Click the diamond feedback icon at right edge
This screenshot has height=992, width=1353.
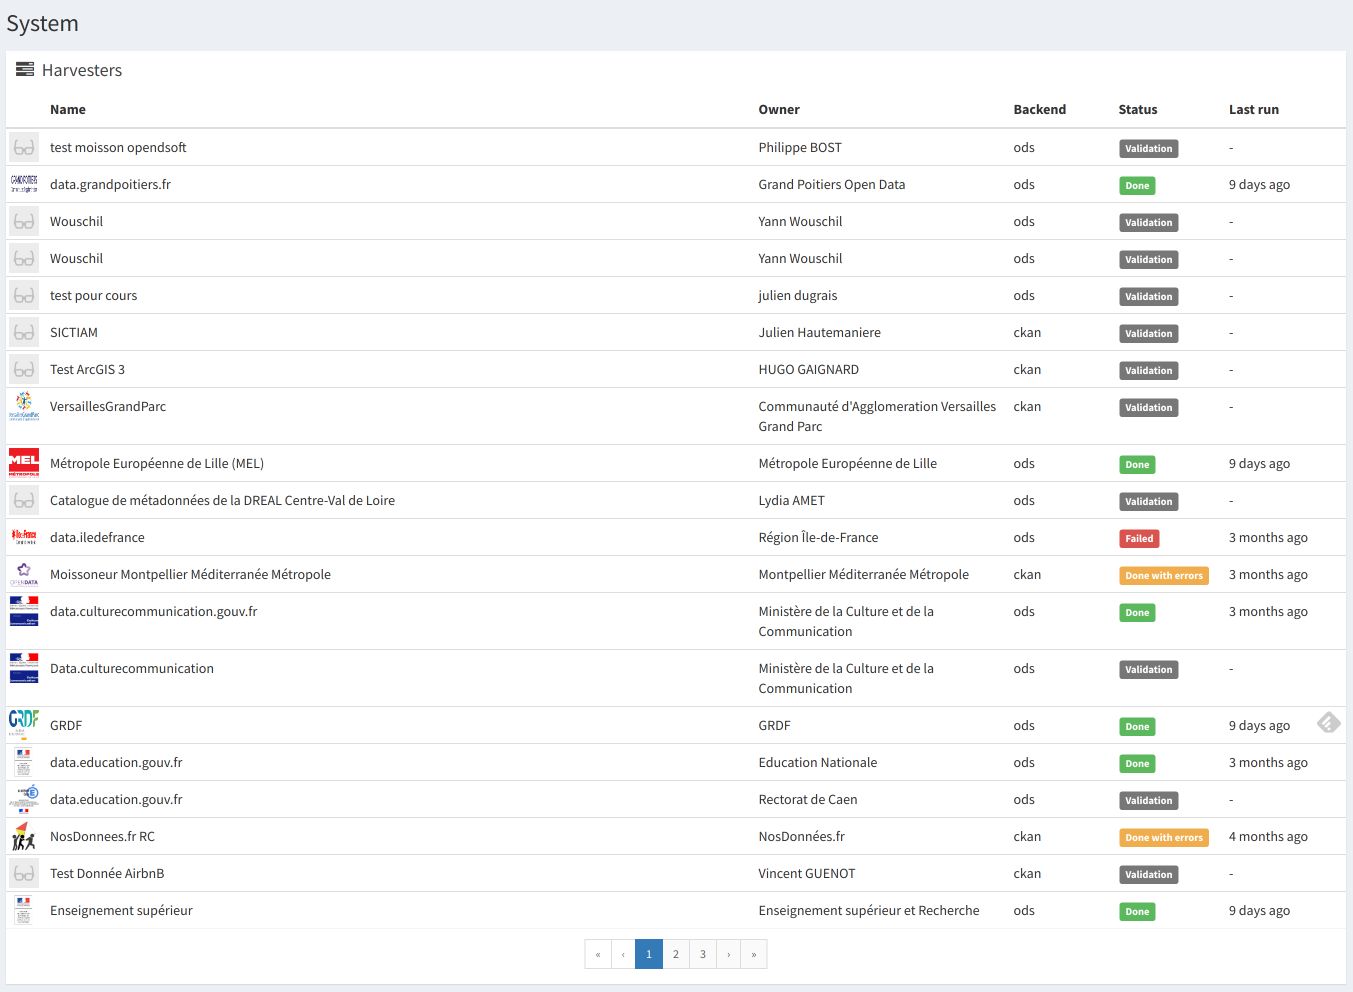(x=1328, y=722)
